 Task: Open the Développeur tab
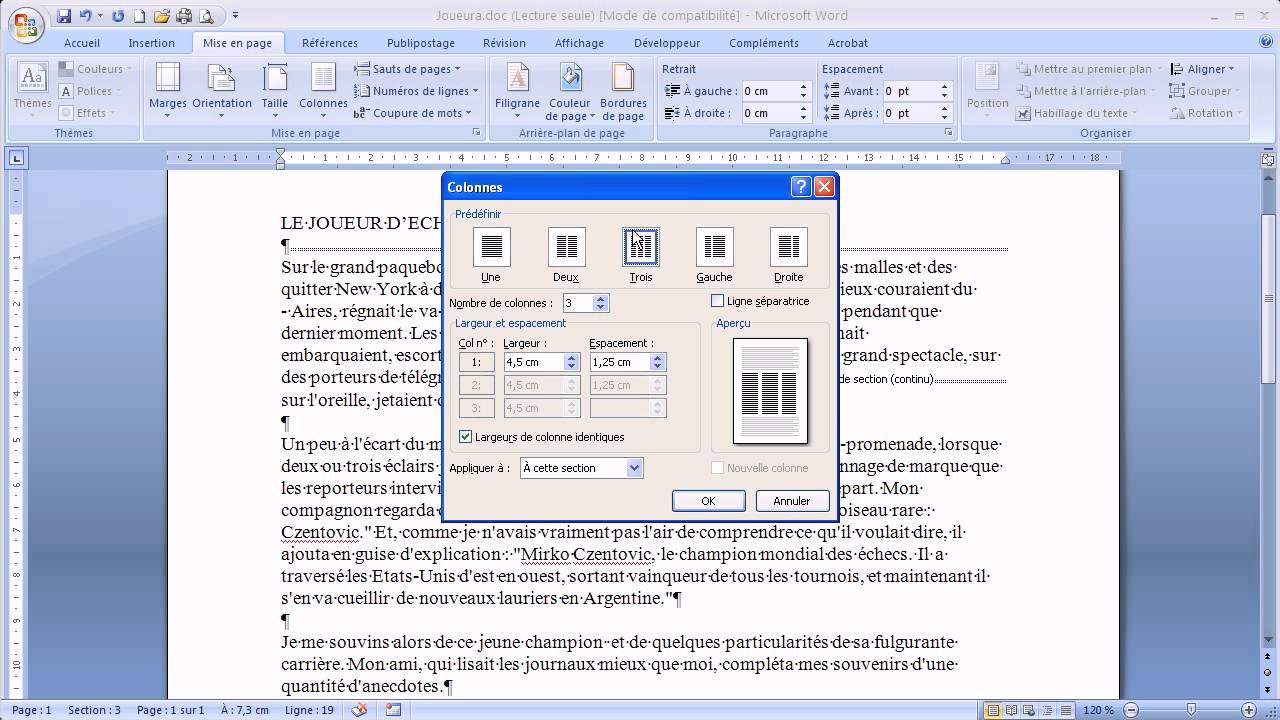(x=667, y=43)
